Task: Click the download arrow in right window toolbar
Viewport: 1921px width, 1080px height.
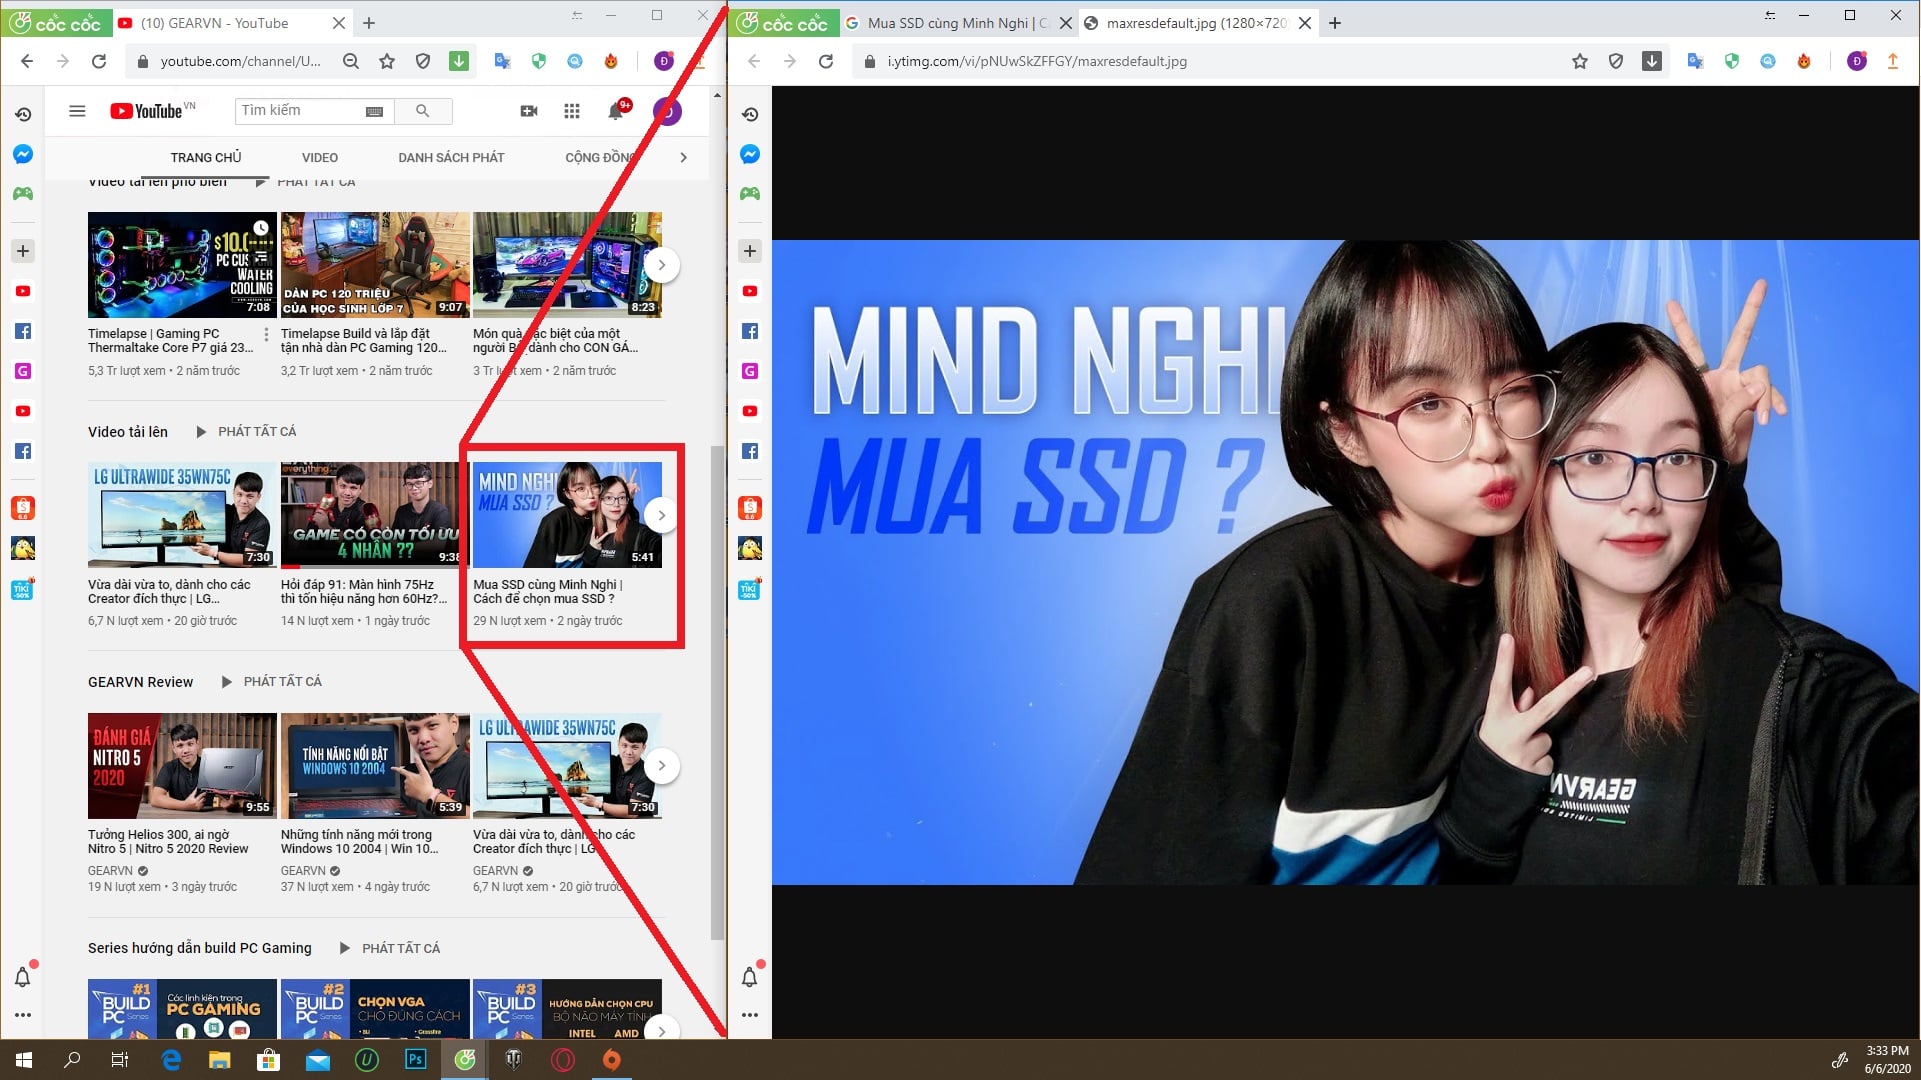Action: tap(1652, 61)
